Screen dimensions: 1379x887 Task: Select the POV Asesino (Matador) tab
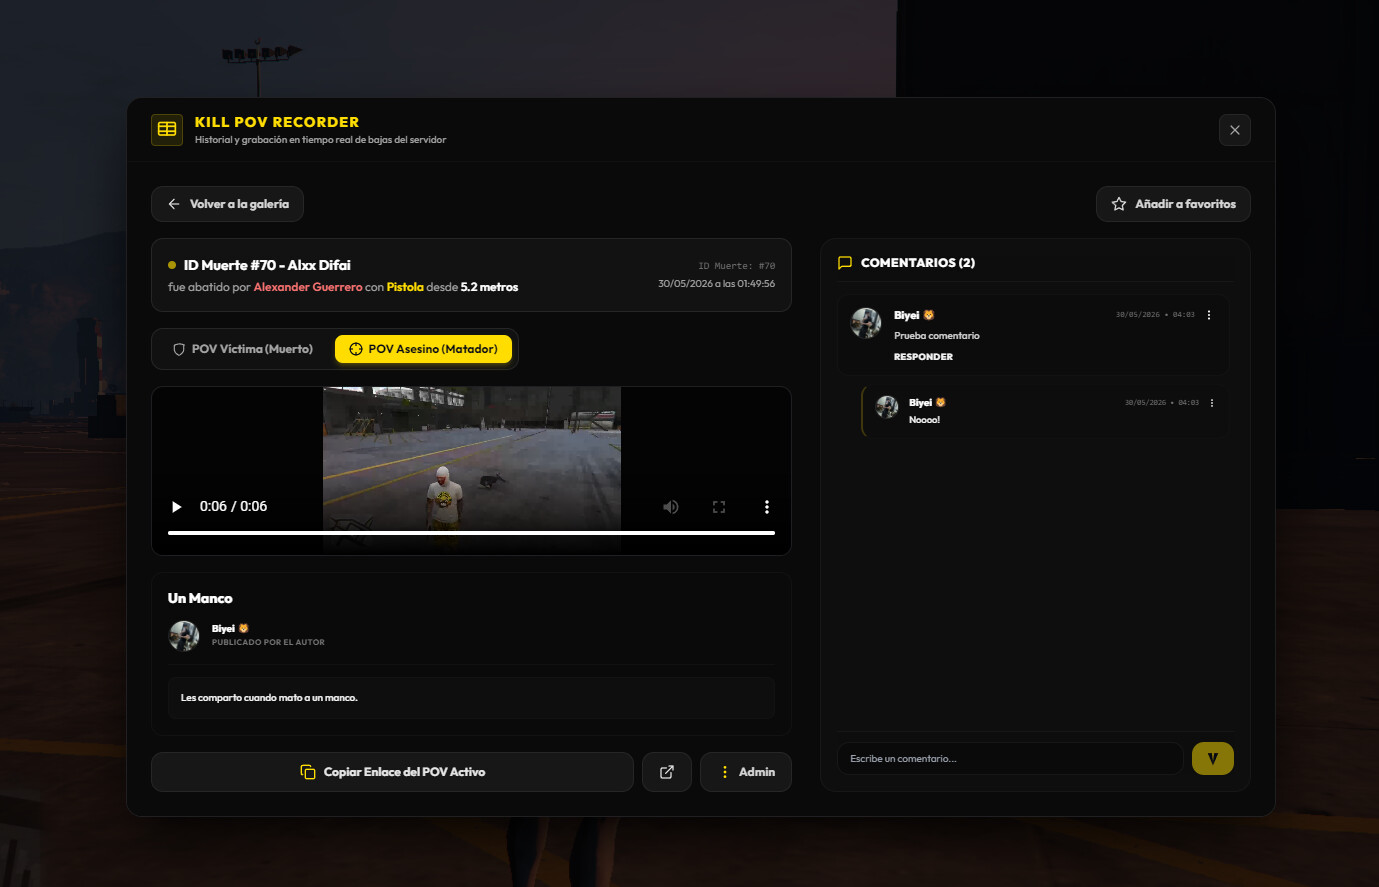pyautogui.click(x=423, y=349)
